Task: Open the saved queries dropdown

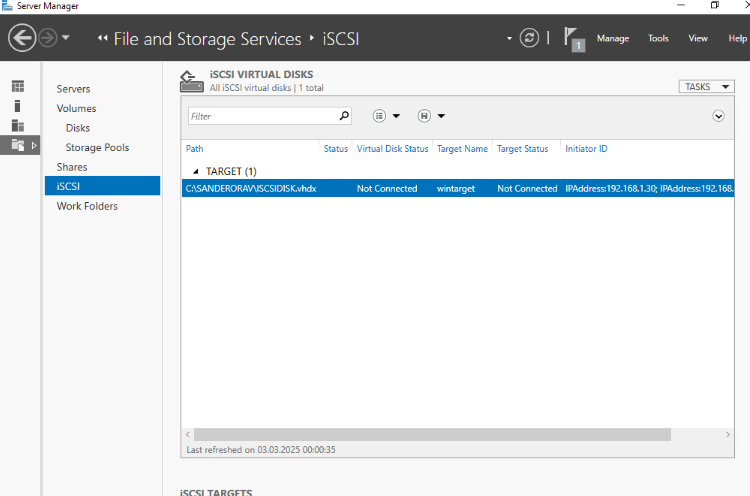Action: point(431,116)
